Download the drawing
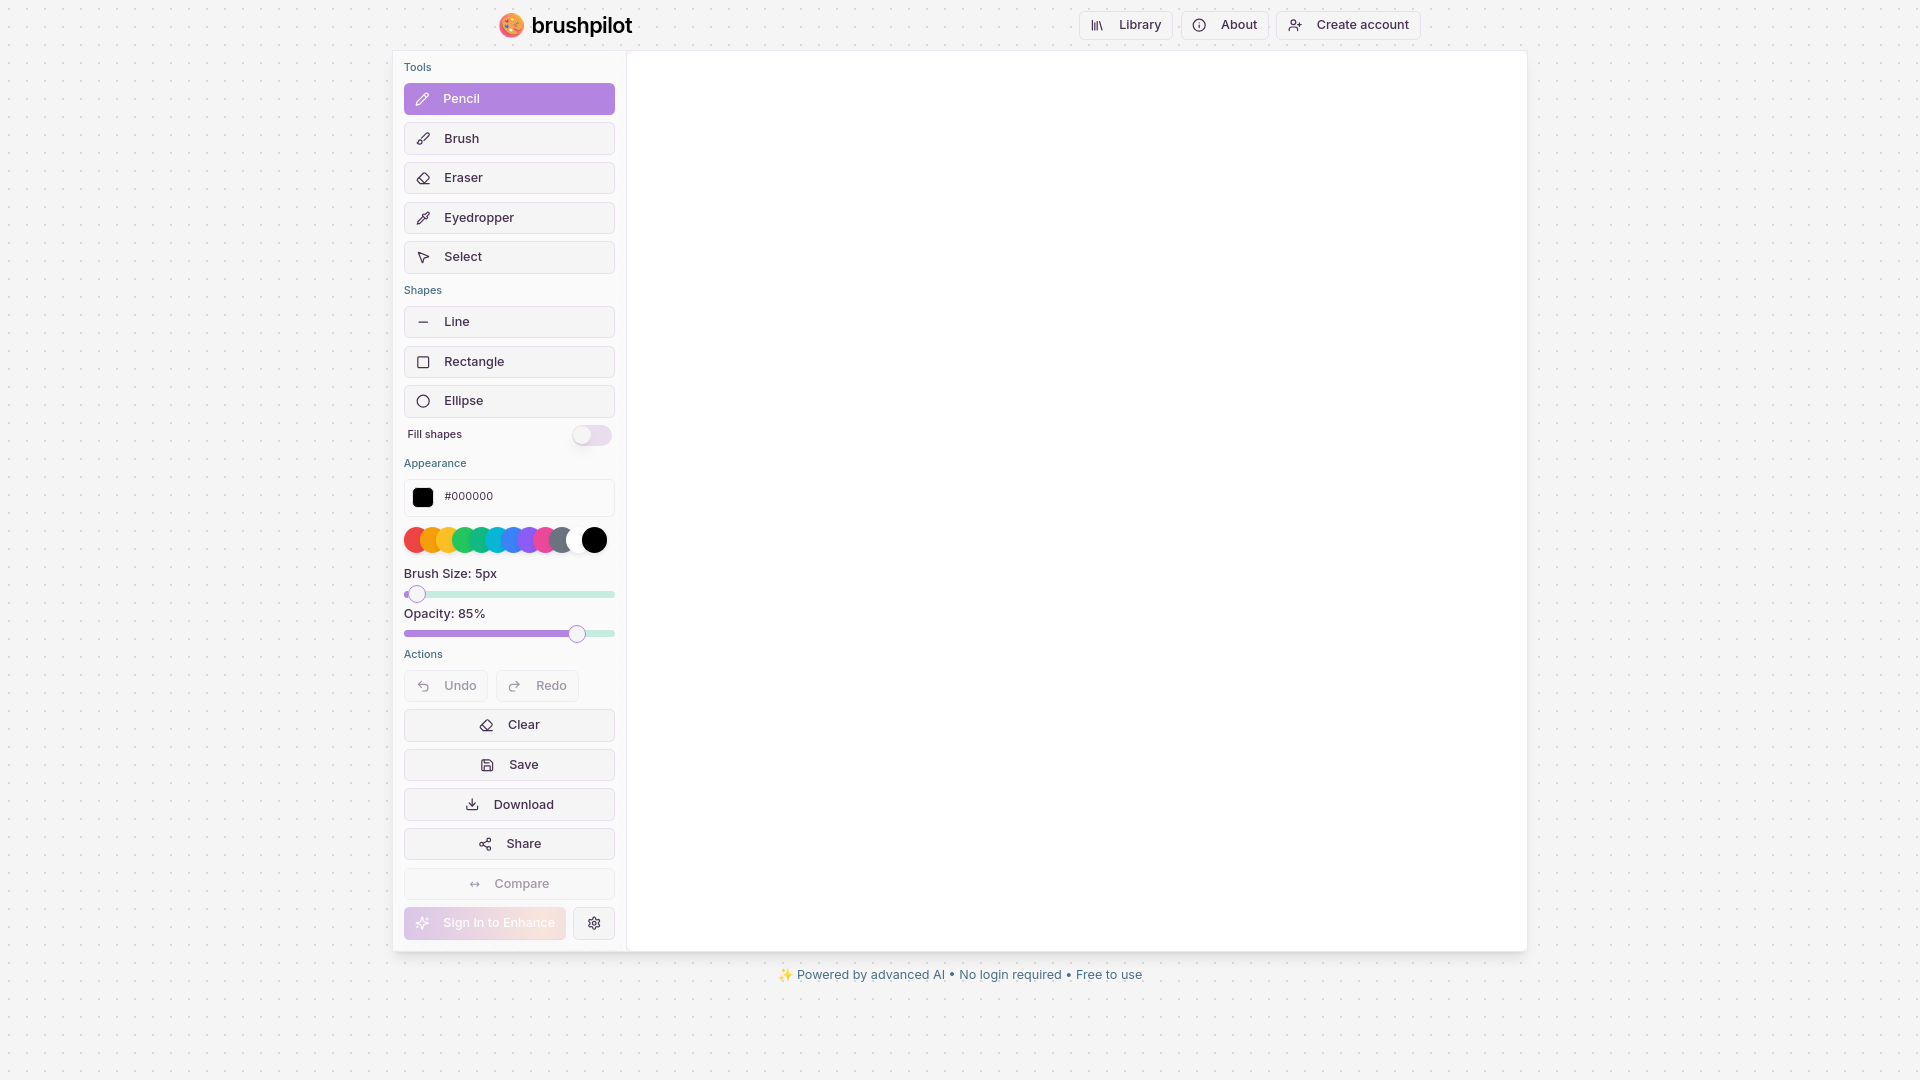1920x1080 pixels. click(509, 805)
